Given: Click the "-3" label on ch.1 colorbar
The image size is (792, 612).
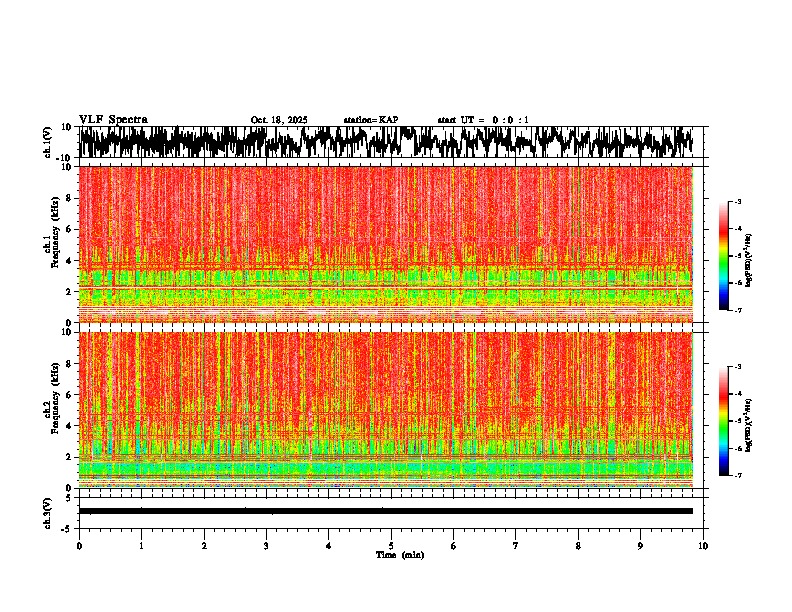Looking at the screenshot, I should (x=737, y=202).
